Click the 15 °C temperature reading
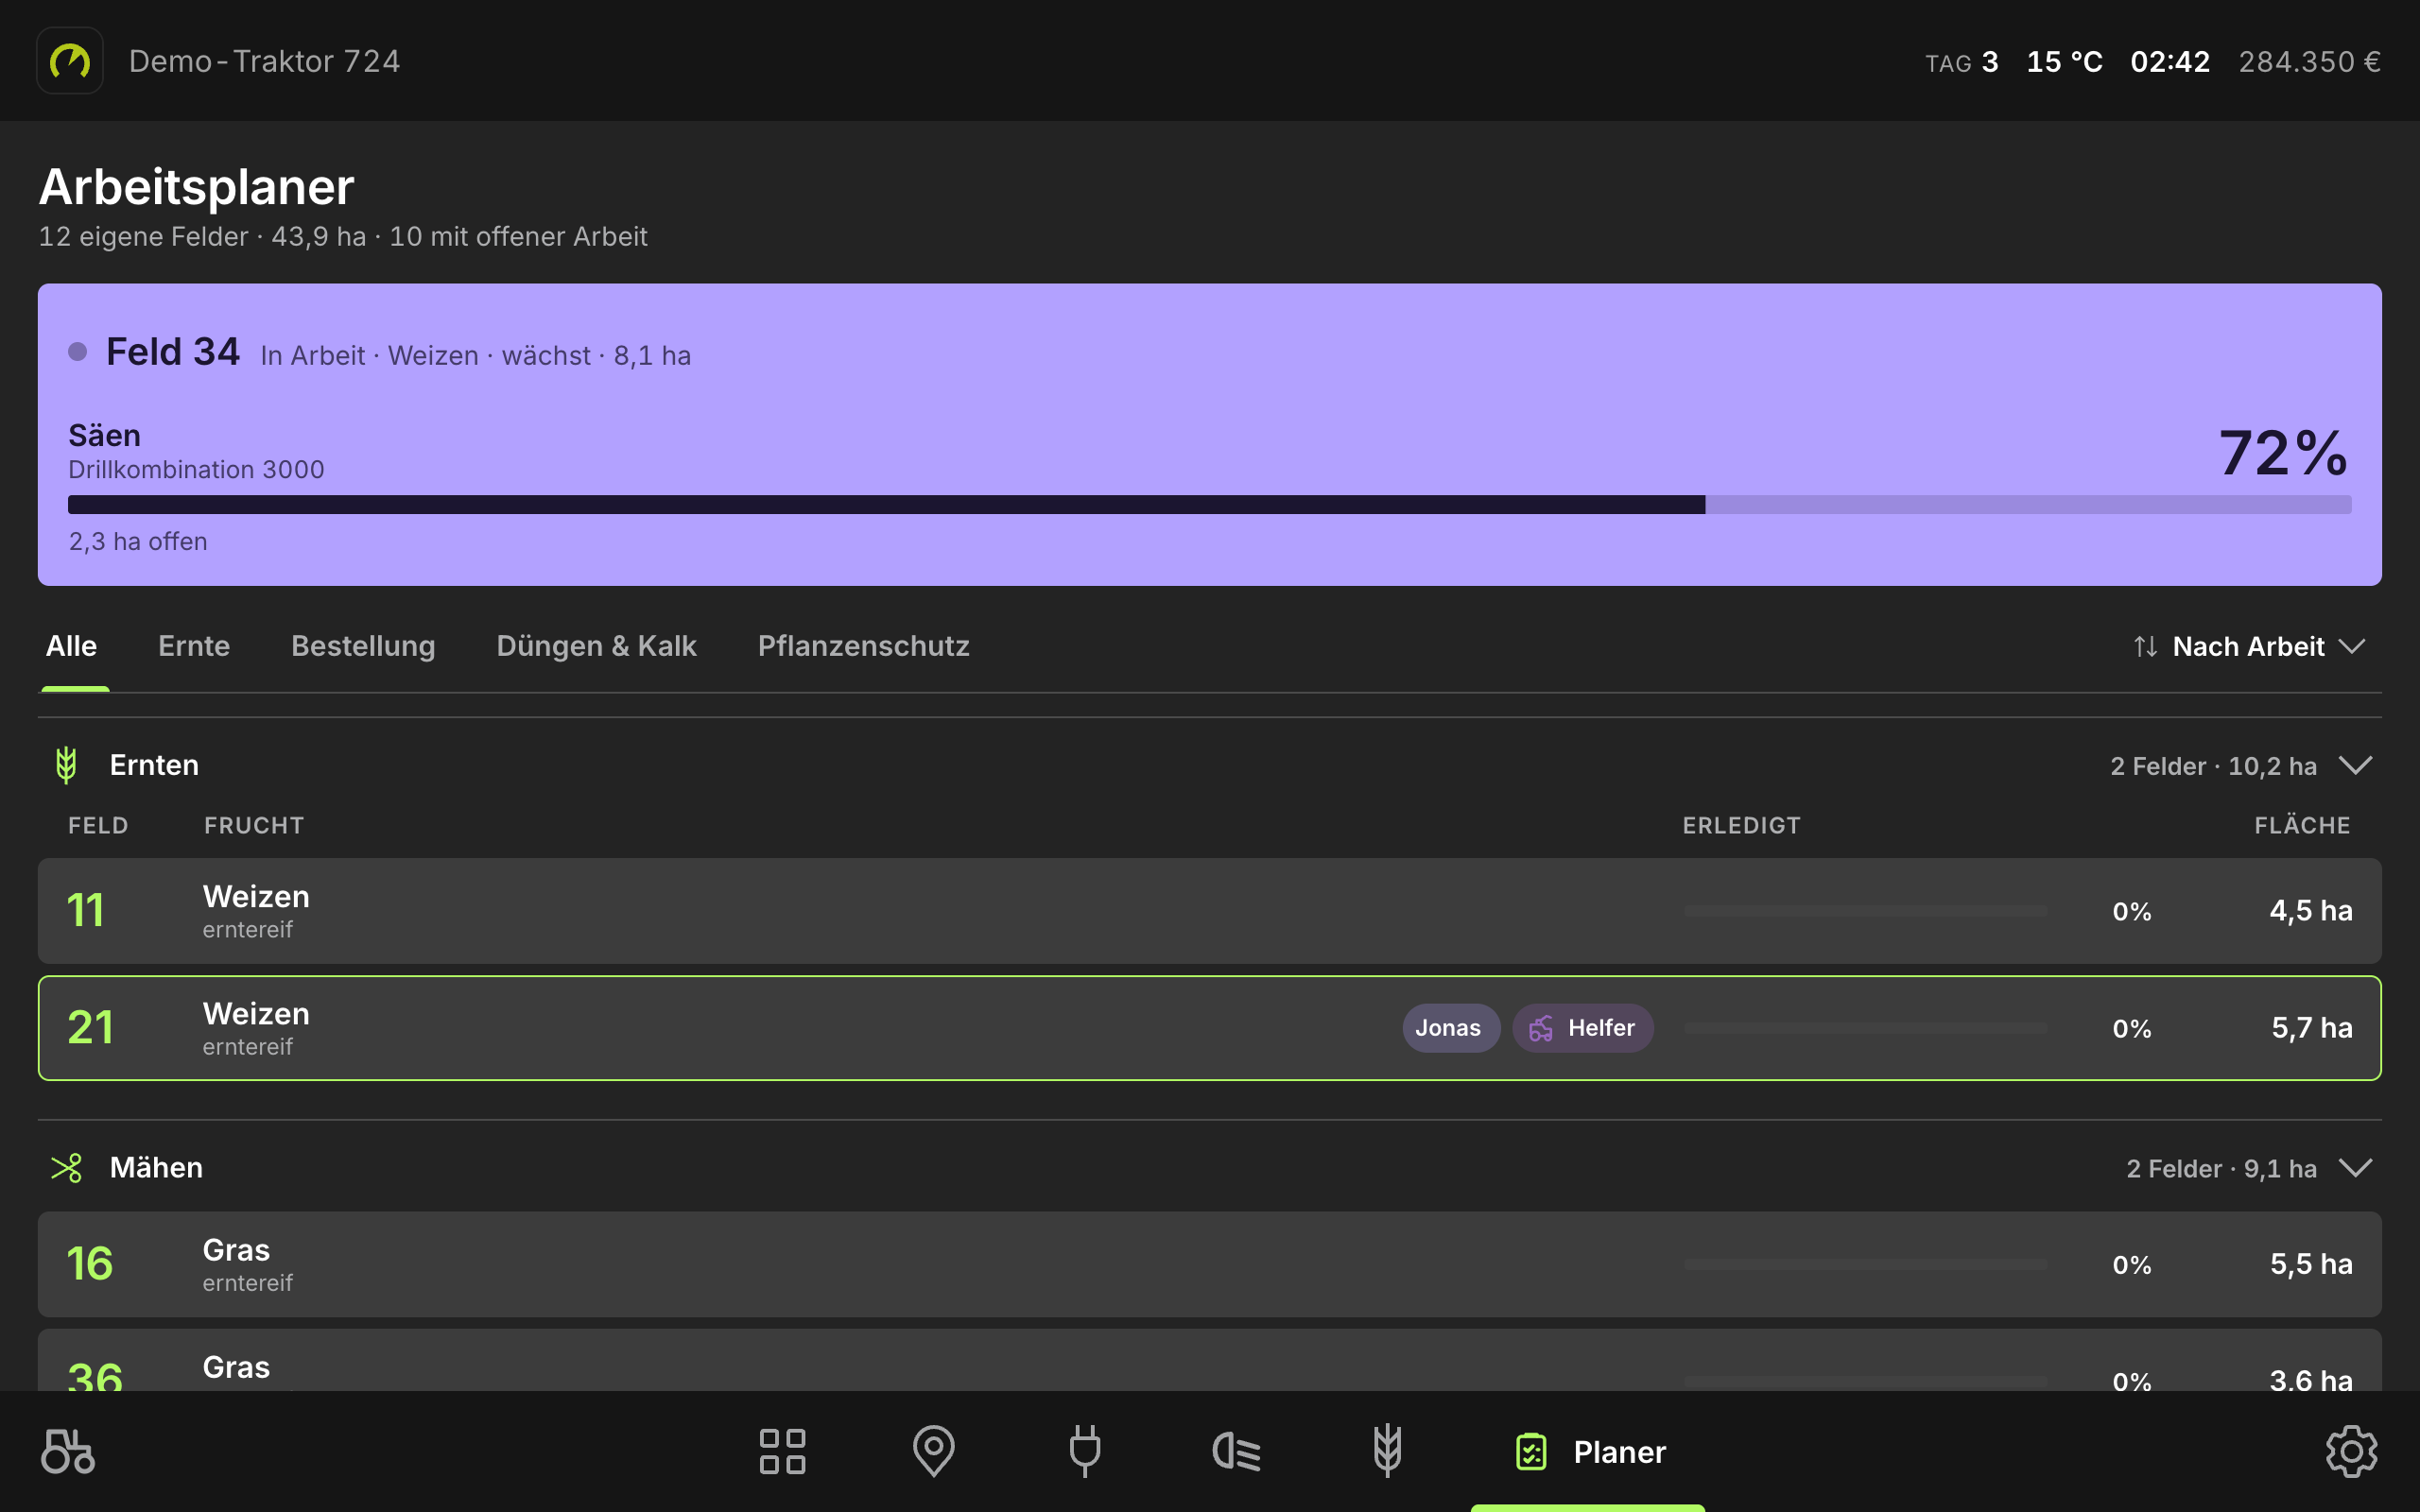The image size is (2420, 1512). click(2064, 62)
